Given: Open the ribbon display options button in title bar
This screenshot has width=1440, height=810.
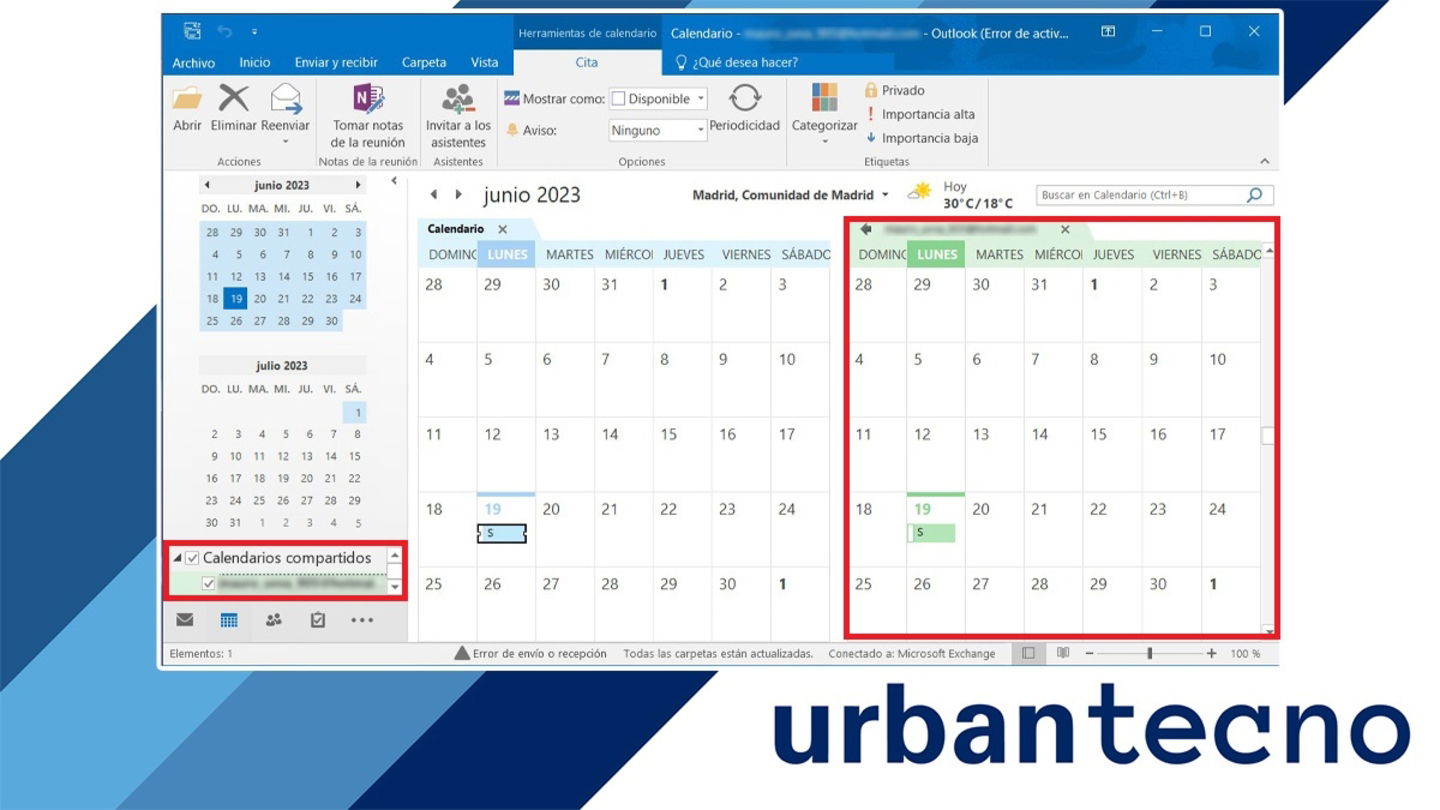Looking at the screenshot, I should (1108, 32).
